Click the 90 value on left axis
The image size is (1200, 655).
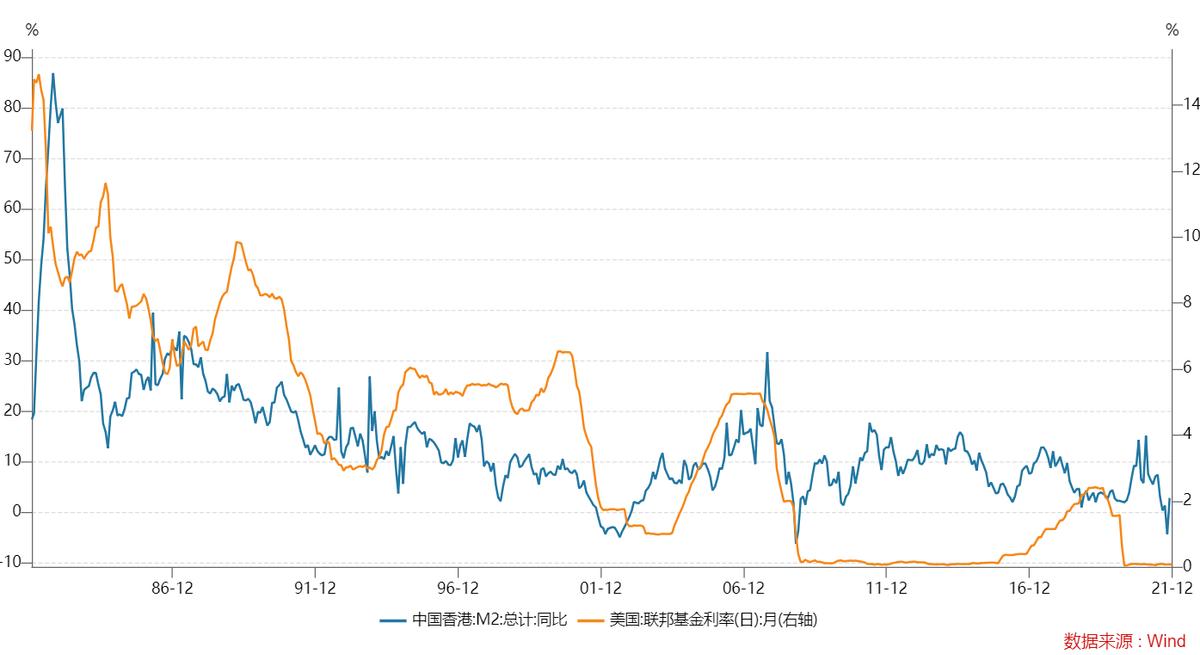(x=13, y=56)
